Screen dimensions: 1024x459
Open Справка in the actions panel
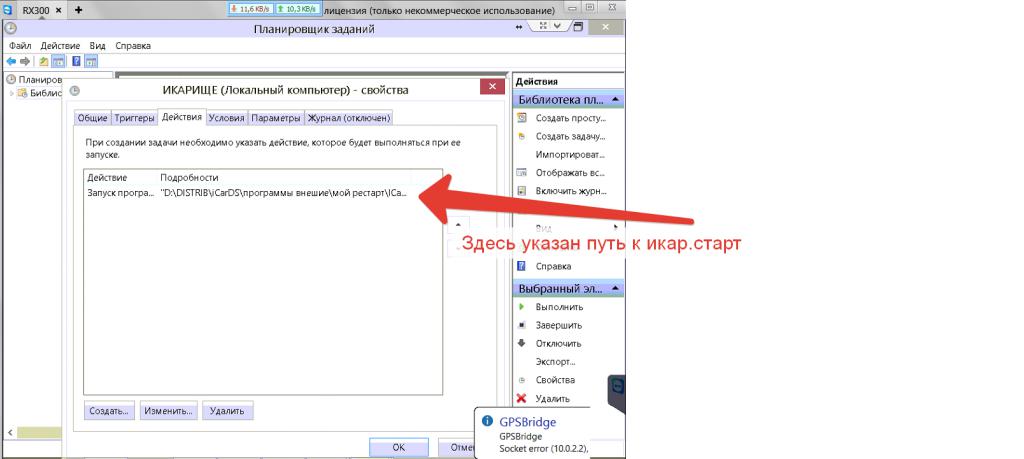click(x=553, y=266)
